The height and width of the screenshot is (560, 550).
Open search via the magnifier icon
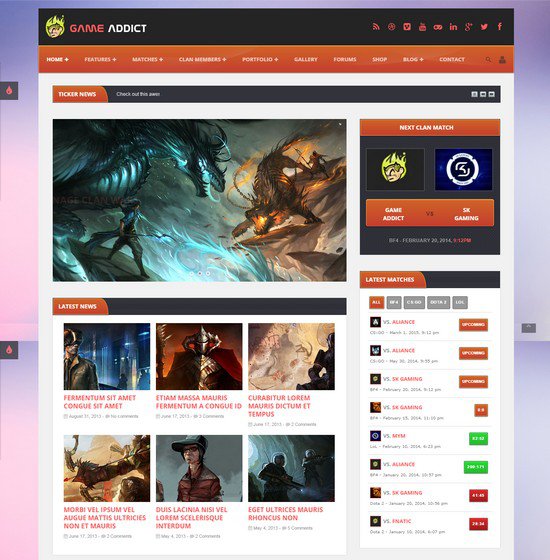coord(488,60)
